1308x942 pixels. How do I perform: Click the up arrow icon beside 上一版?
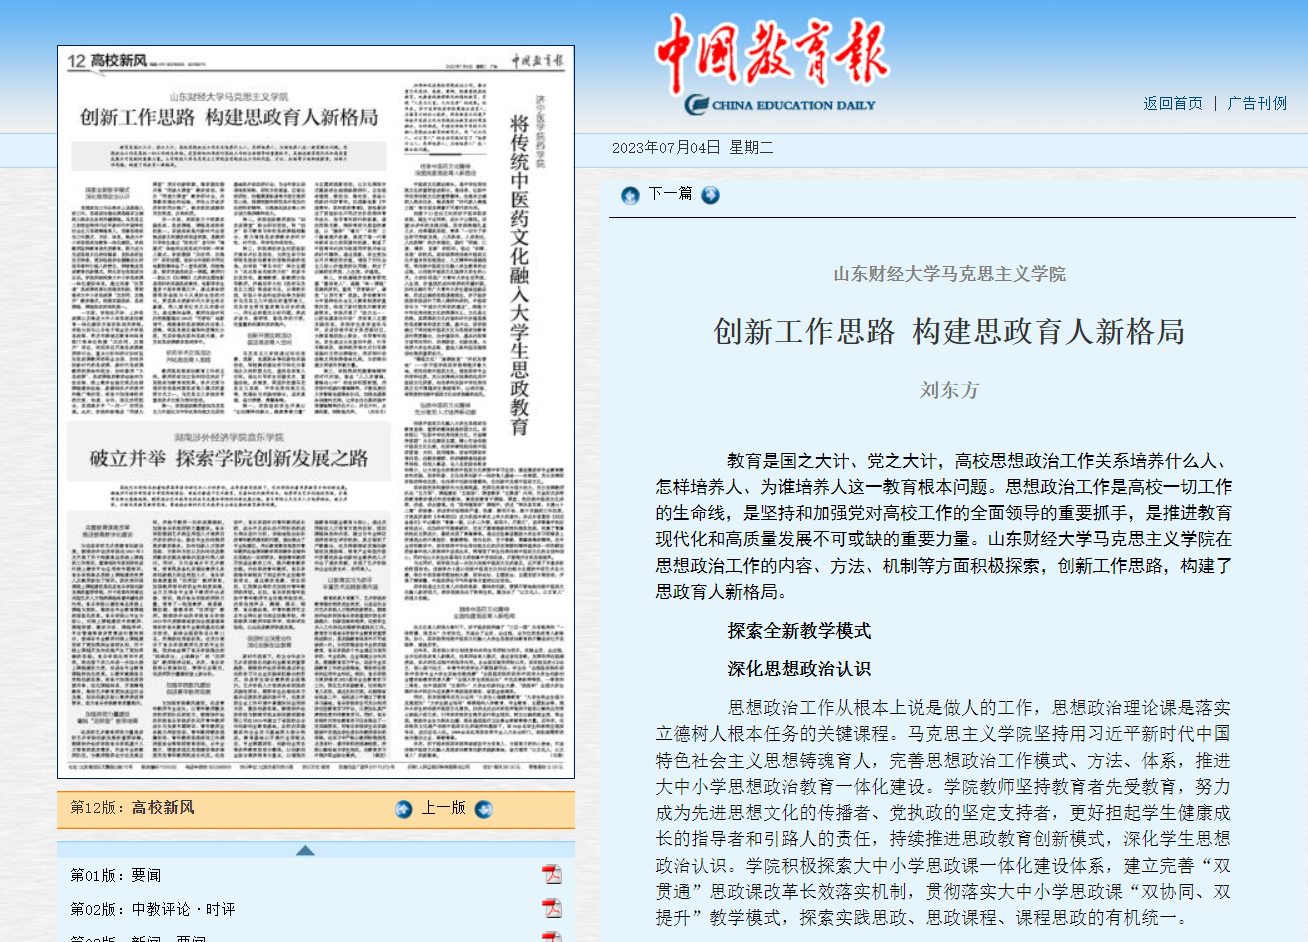pyautogui.click(x=404, y=809)
